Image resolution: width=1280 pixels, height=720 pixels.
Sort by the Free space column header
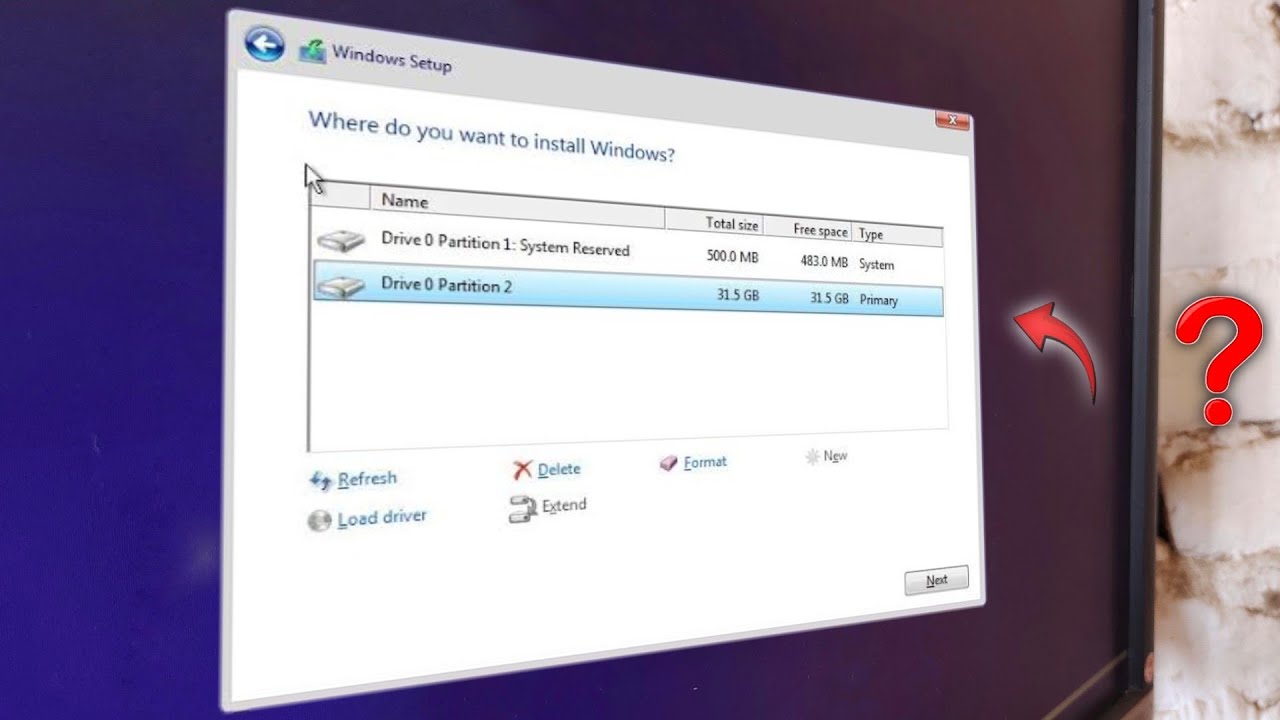click(810, 230)
